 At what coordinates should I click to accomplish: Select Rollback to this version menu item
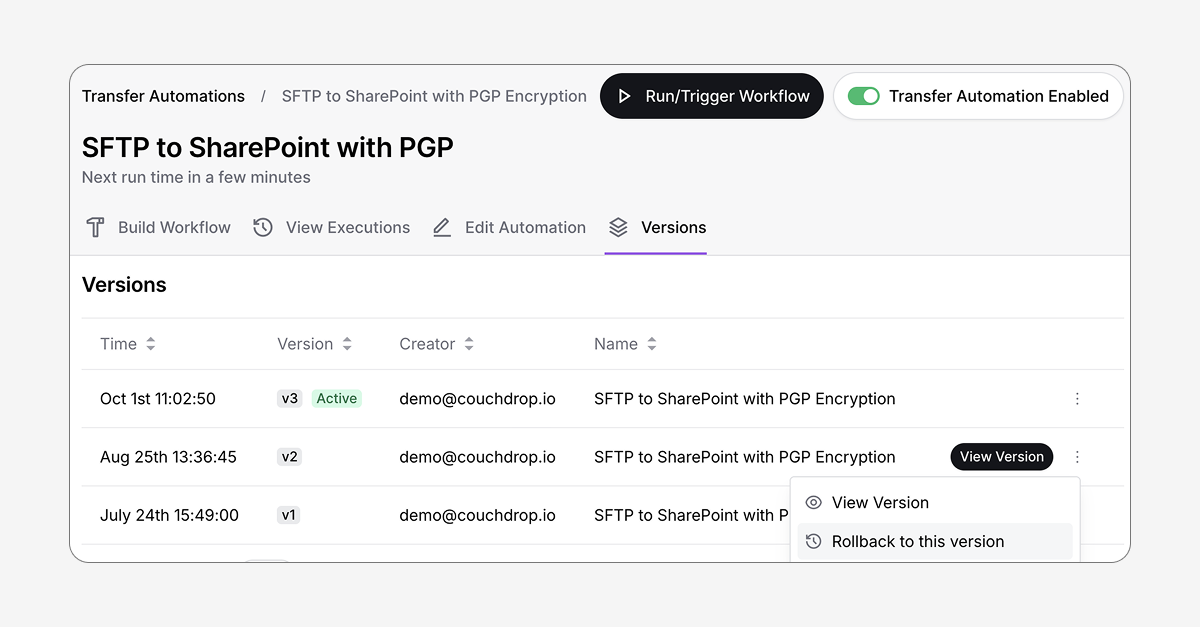click(x=917, y=542)
